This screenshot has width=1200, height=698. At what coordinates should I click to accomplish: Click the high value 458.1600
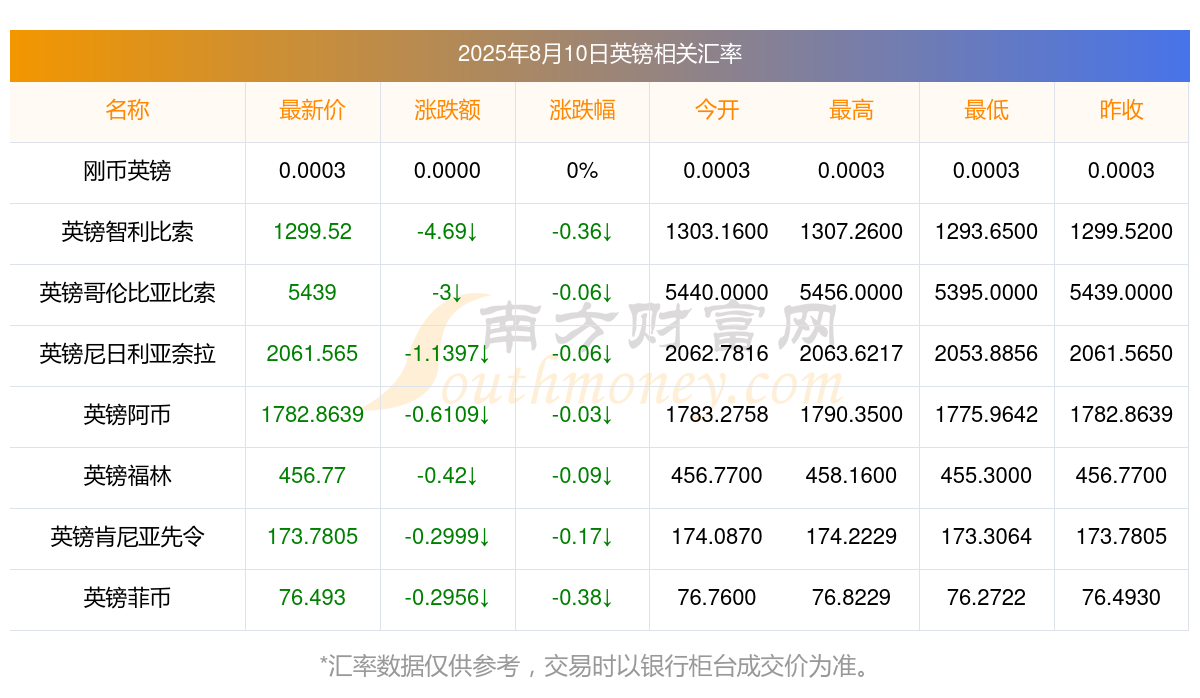point(851,476)
